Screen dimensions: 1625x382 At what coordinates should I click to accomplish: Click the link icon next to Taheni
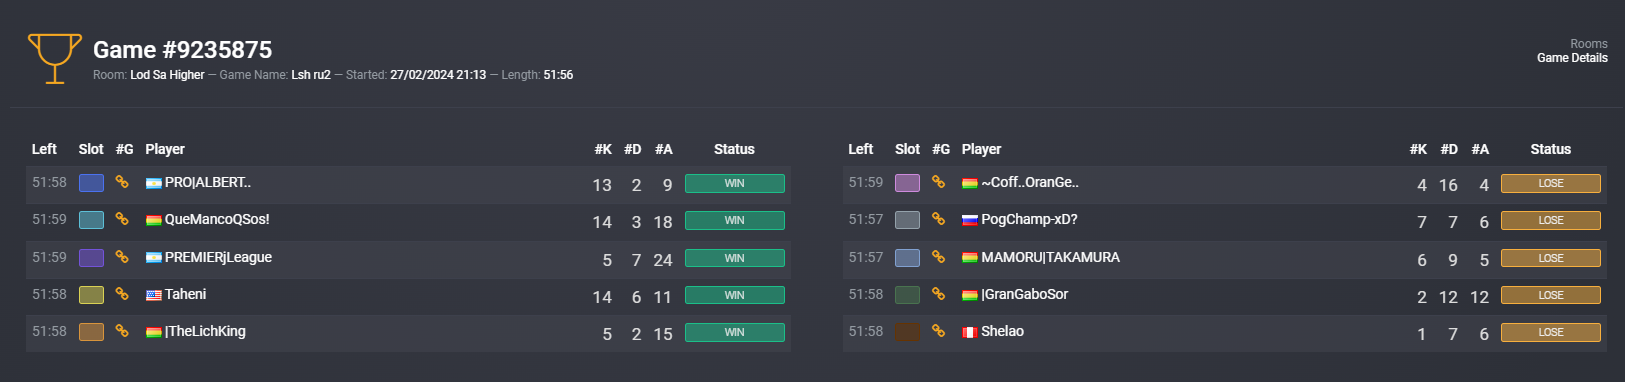click(122, 294)
